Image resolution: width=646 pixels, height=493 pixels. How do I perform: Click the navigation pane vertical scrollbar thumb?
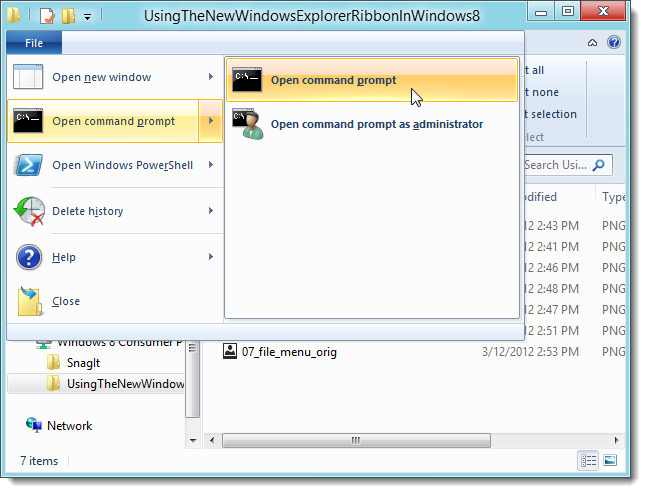point(192,379)
